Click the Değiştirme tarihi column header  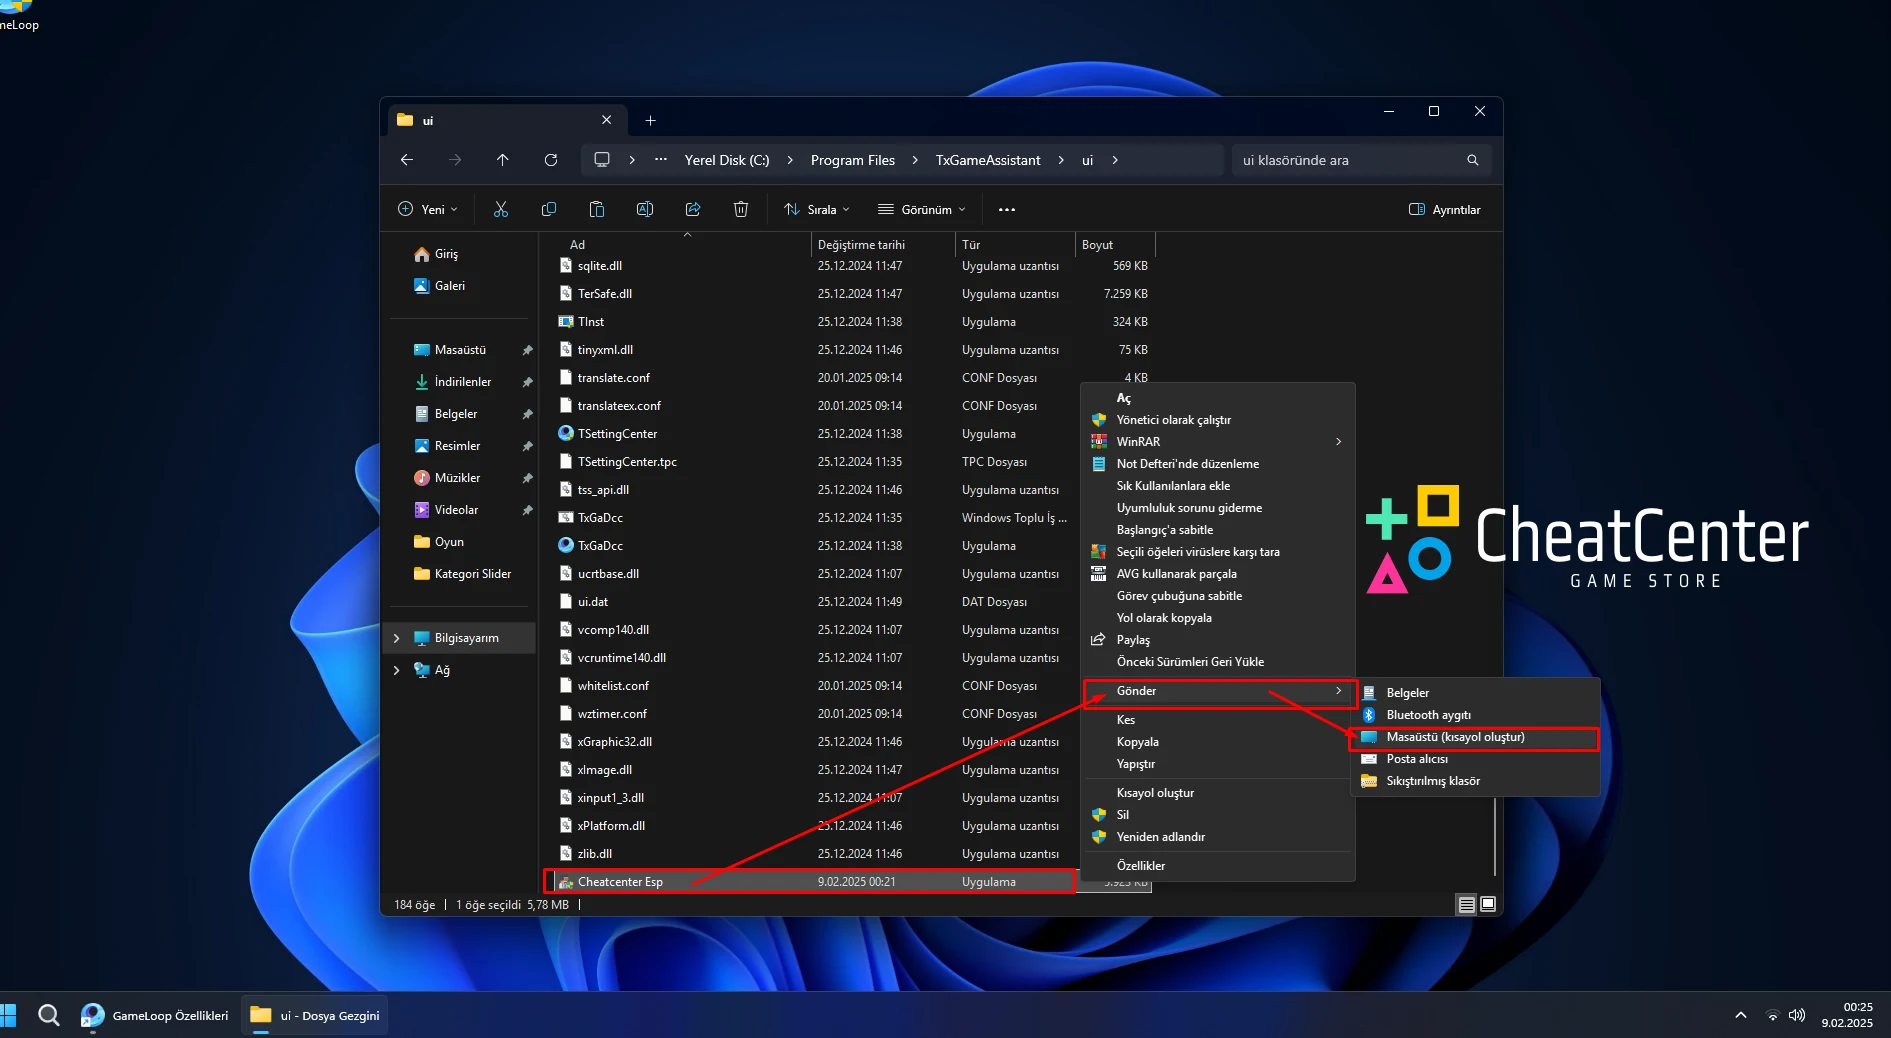(861, 245)
